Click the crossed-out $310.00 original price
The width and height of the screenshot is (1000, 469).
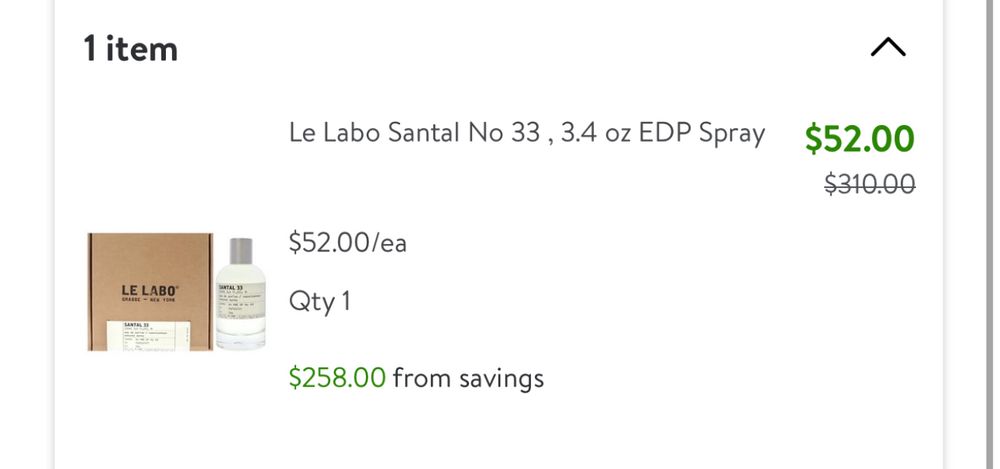tap(869, 183)
